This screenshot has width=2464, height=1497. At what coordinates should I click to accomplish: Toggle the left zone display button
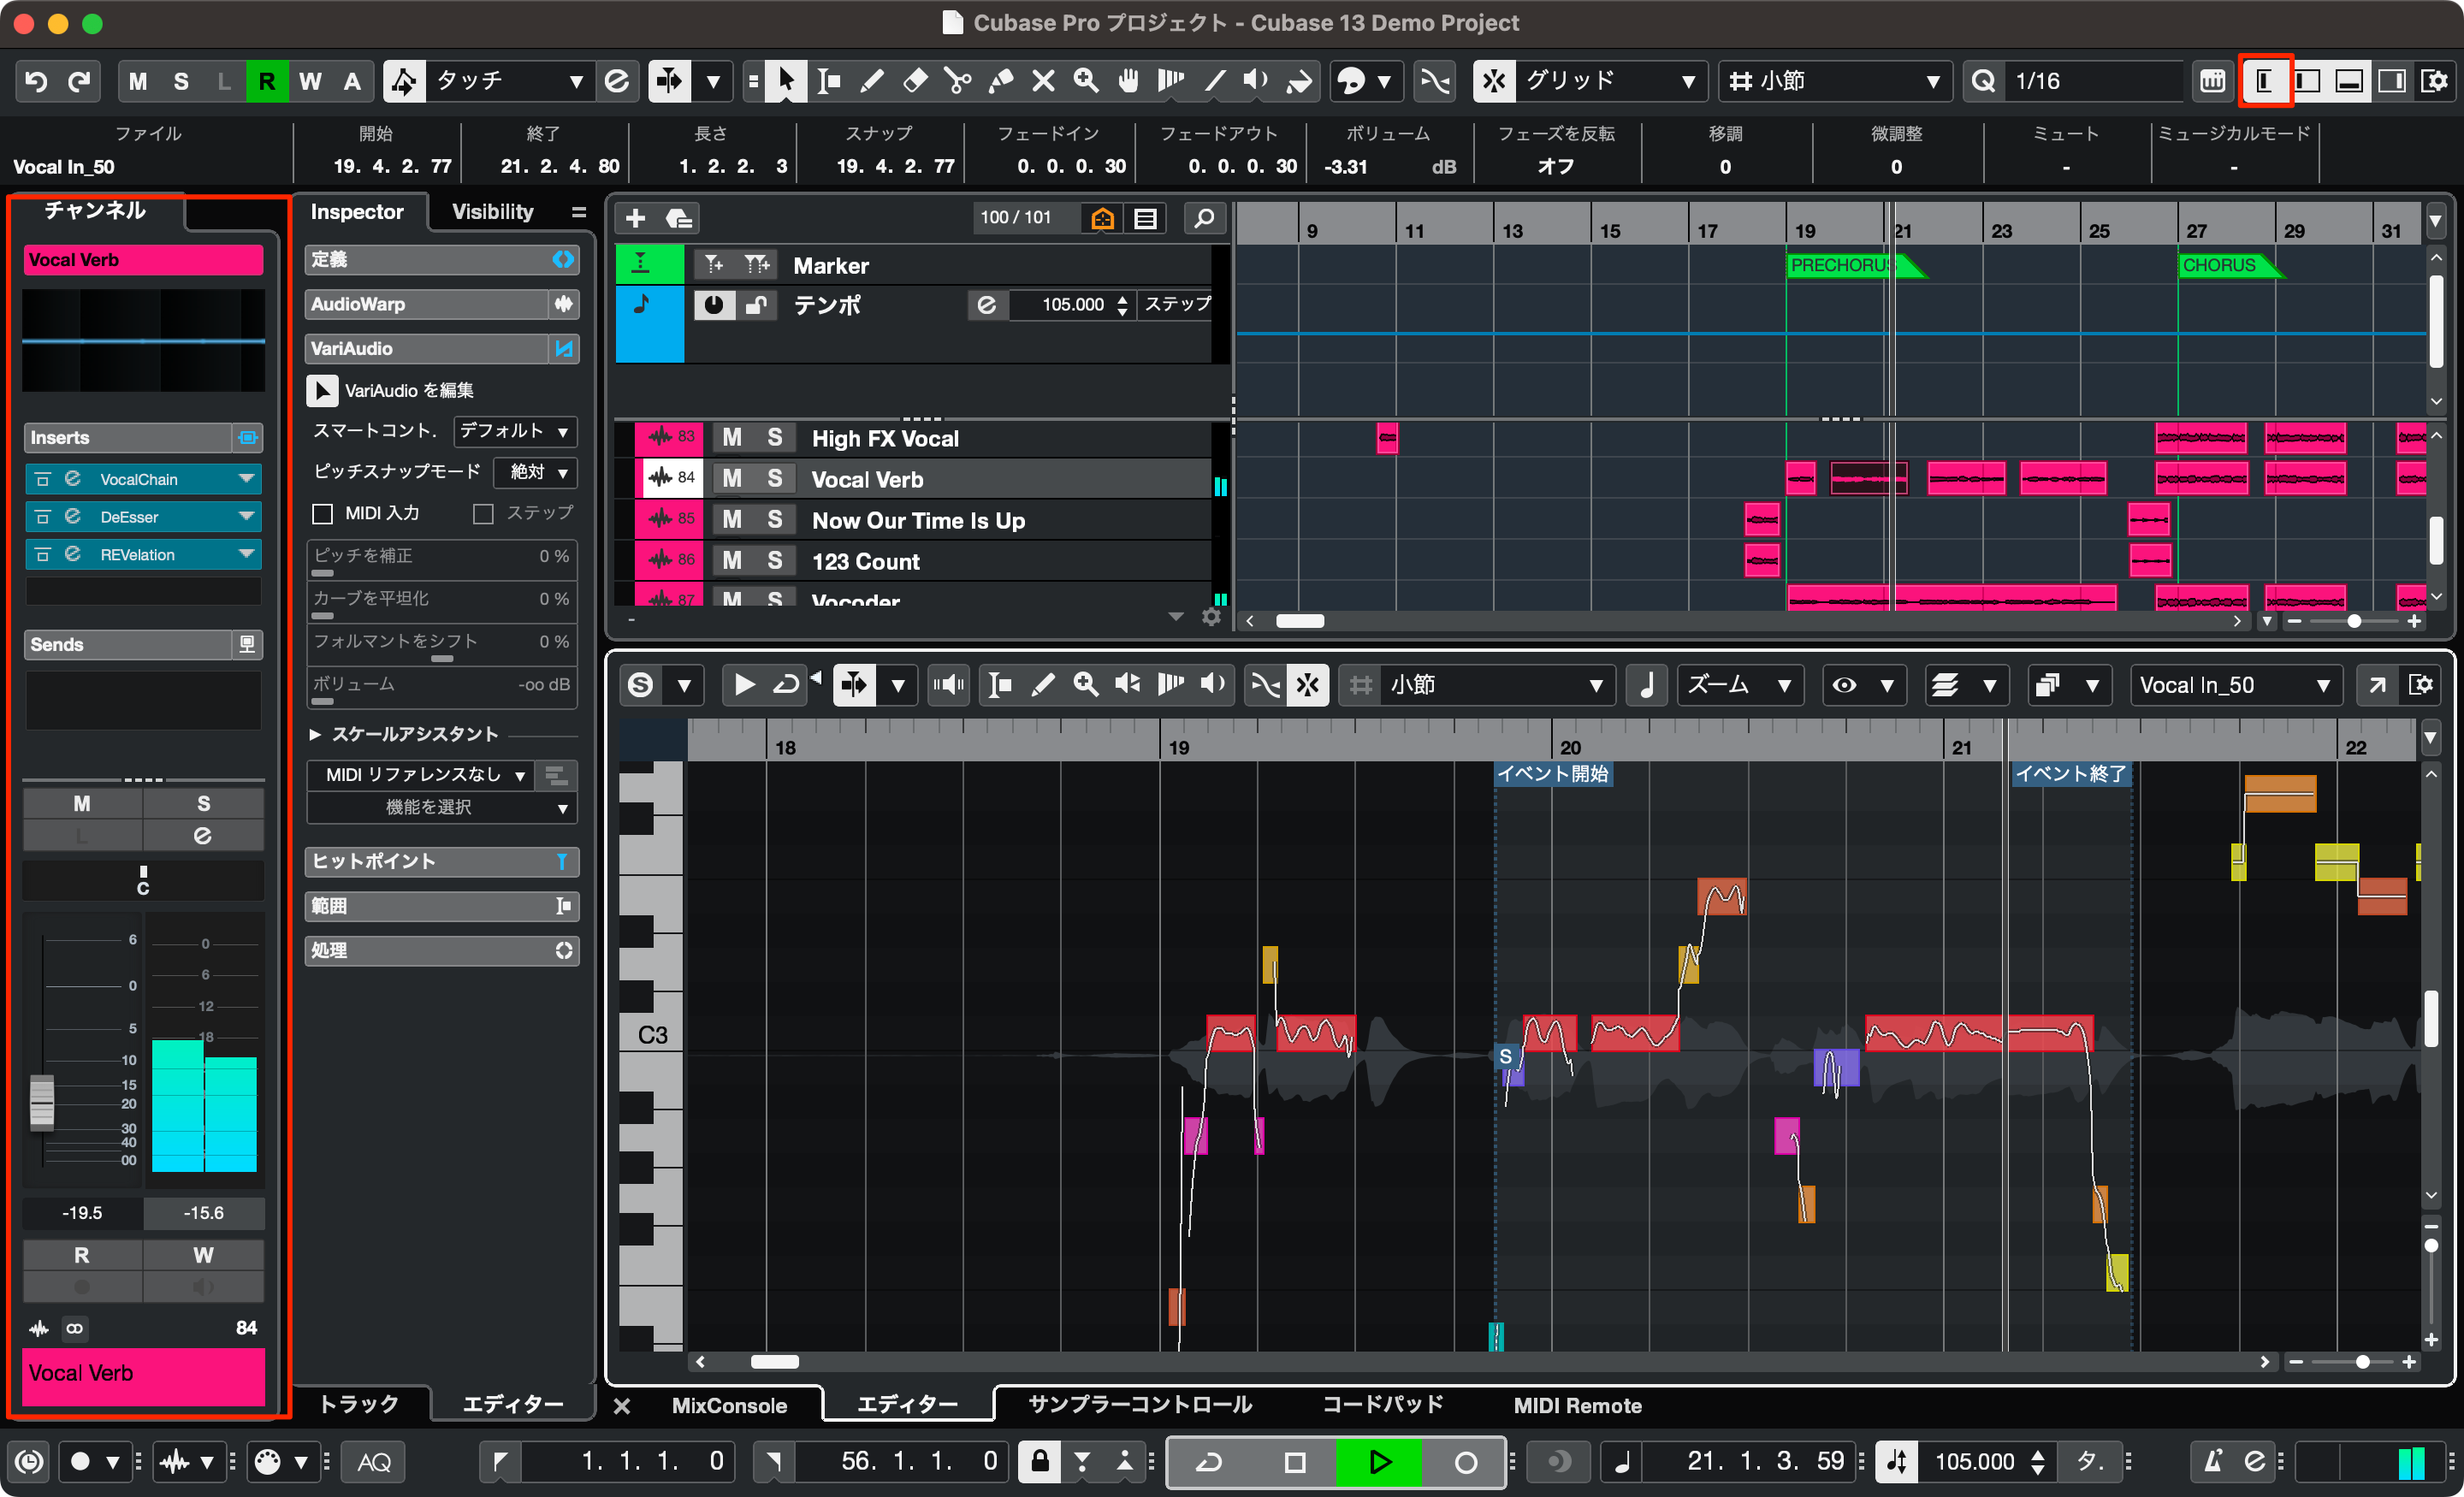tap(2307, 81)
